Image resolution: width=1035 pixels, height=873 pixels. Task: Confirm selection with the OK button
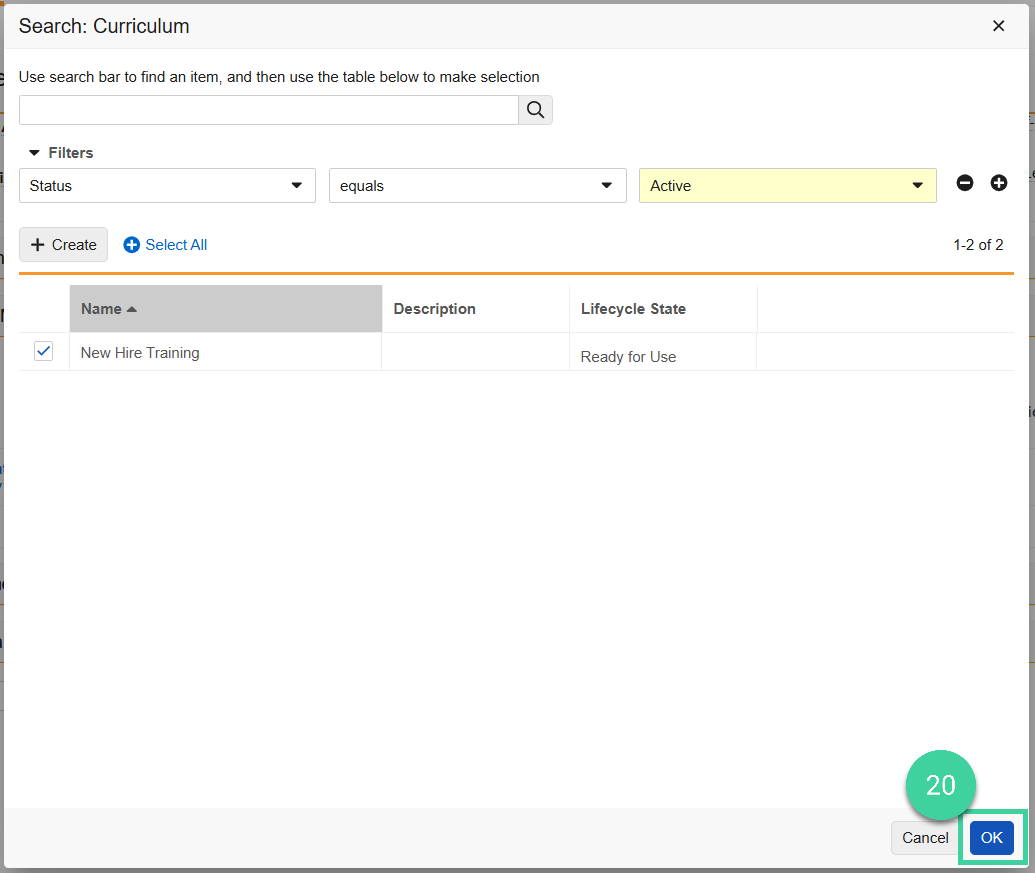point(991,838)
